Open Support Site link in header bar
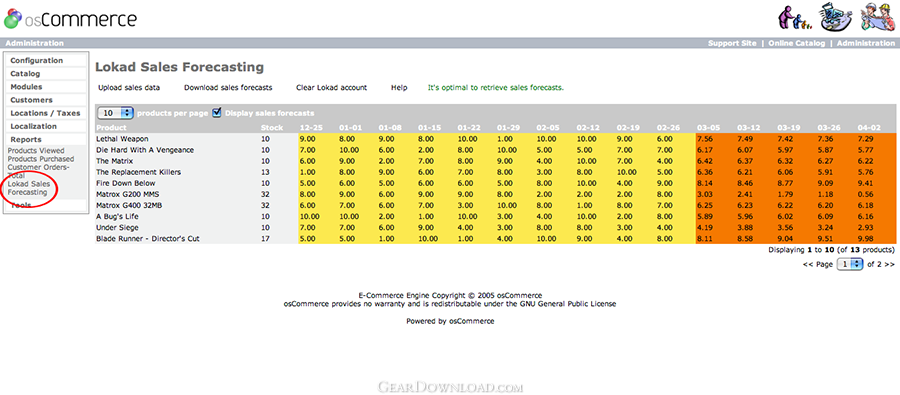Viewport: 900px width, 395px height. [x=732, y=43]
